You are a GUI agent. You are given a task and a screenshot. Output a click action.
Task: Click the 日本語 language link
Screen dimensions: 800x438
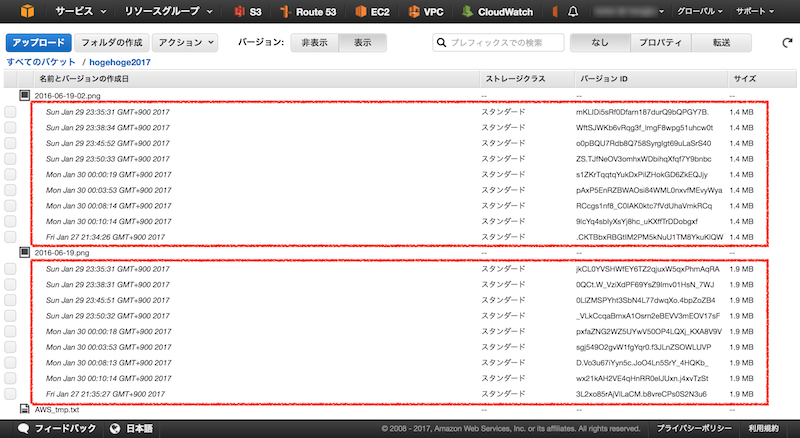coord(139,429)
